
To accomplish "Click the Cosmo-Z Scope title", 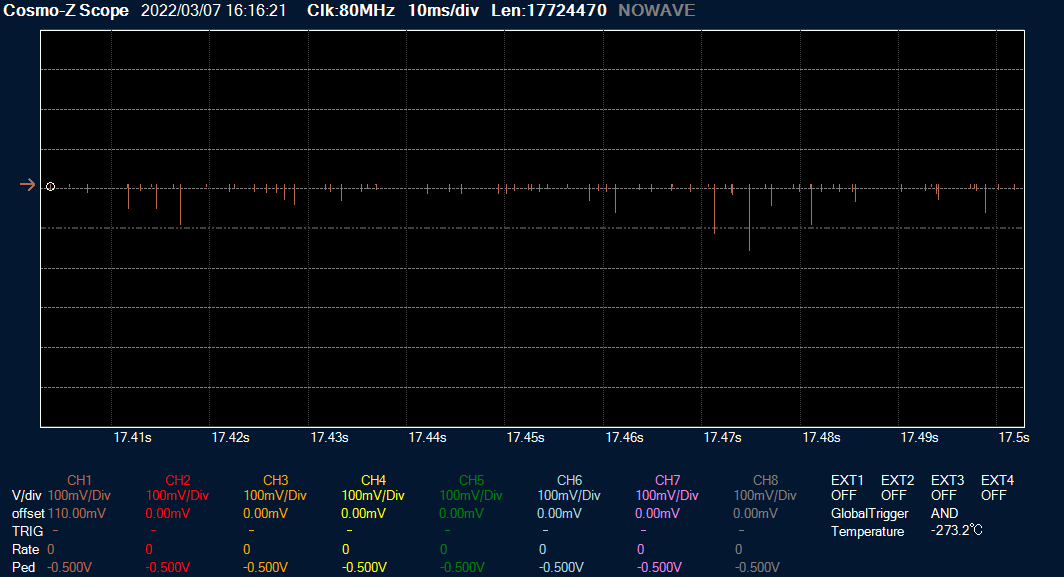I will pos(66,11).
